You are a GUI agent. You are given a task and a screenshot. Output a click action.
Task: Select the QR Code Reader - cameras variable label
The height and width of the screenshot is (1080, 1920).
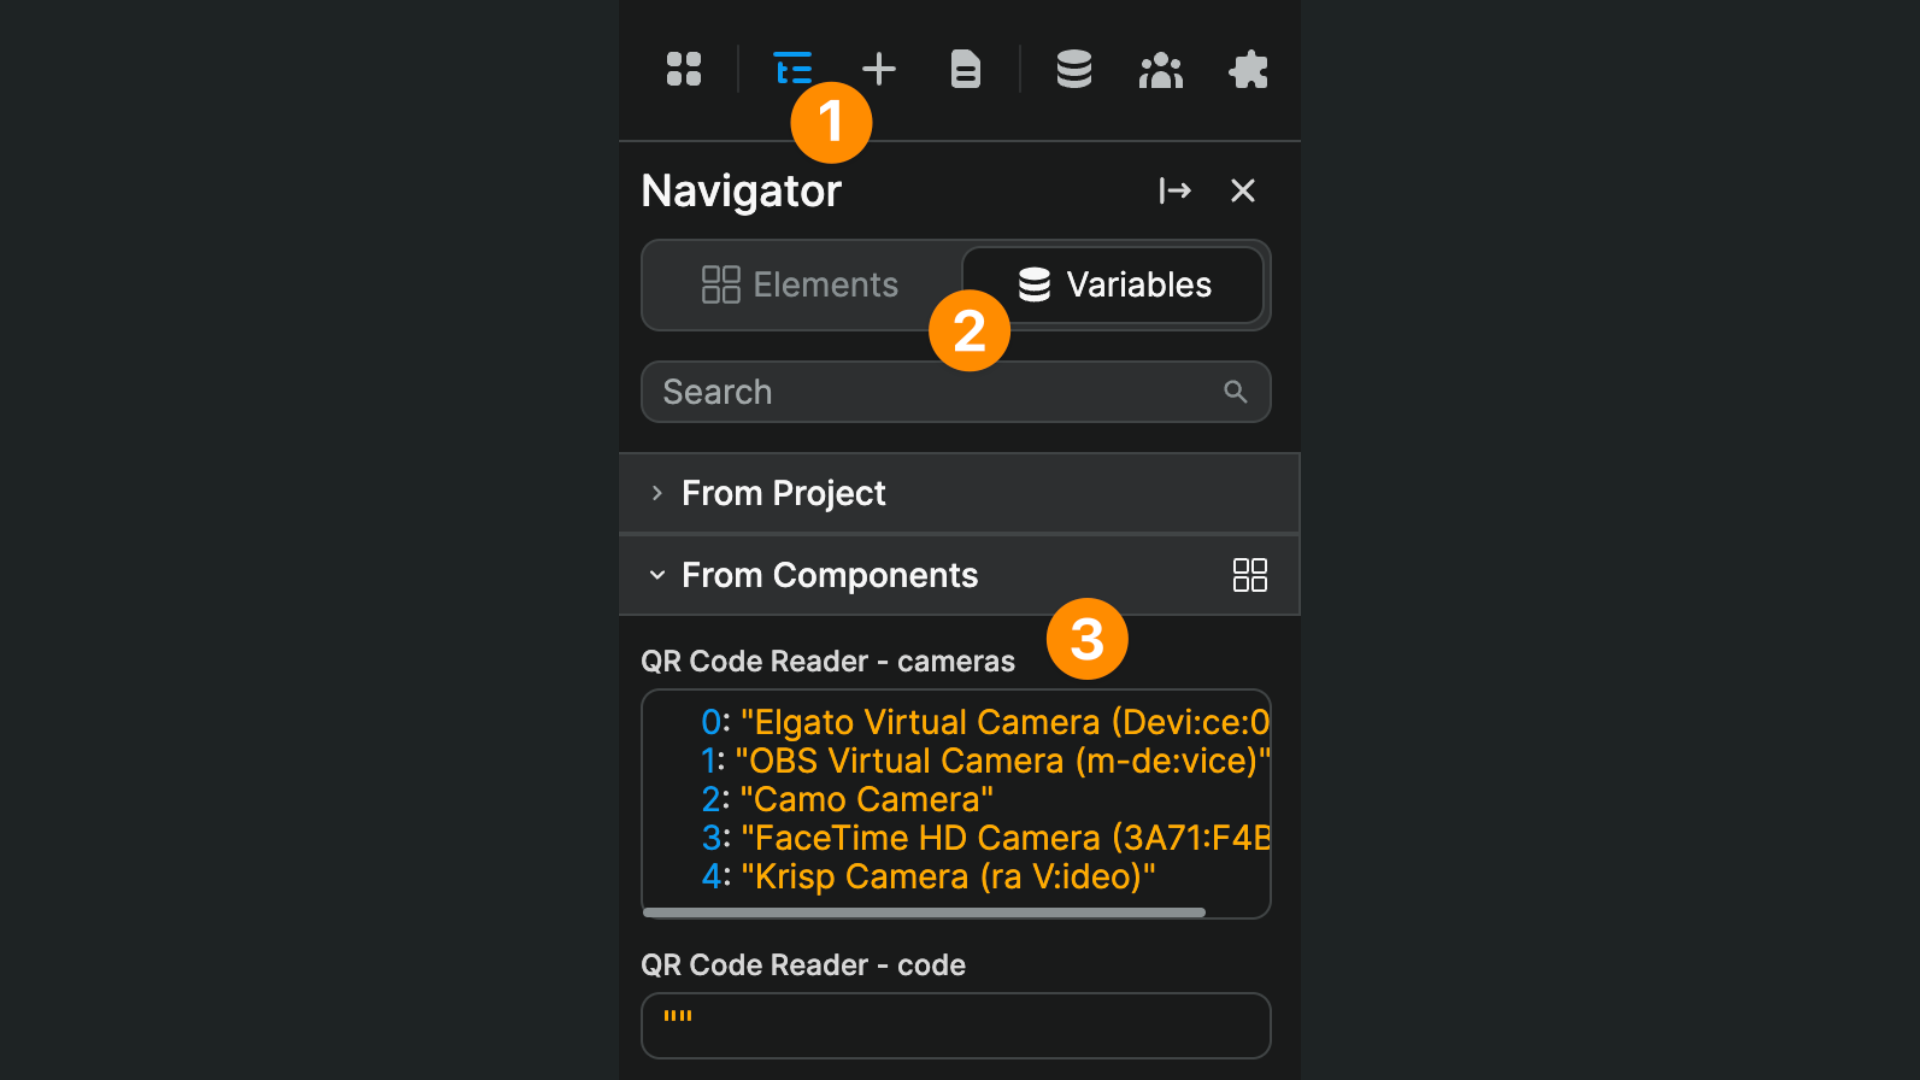[828, 660]
